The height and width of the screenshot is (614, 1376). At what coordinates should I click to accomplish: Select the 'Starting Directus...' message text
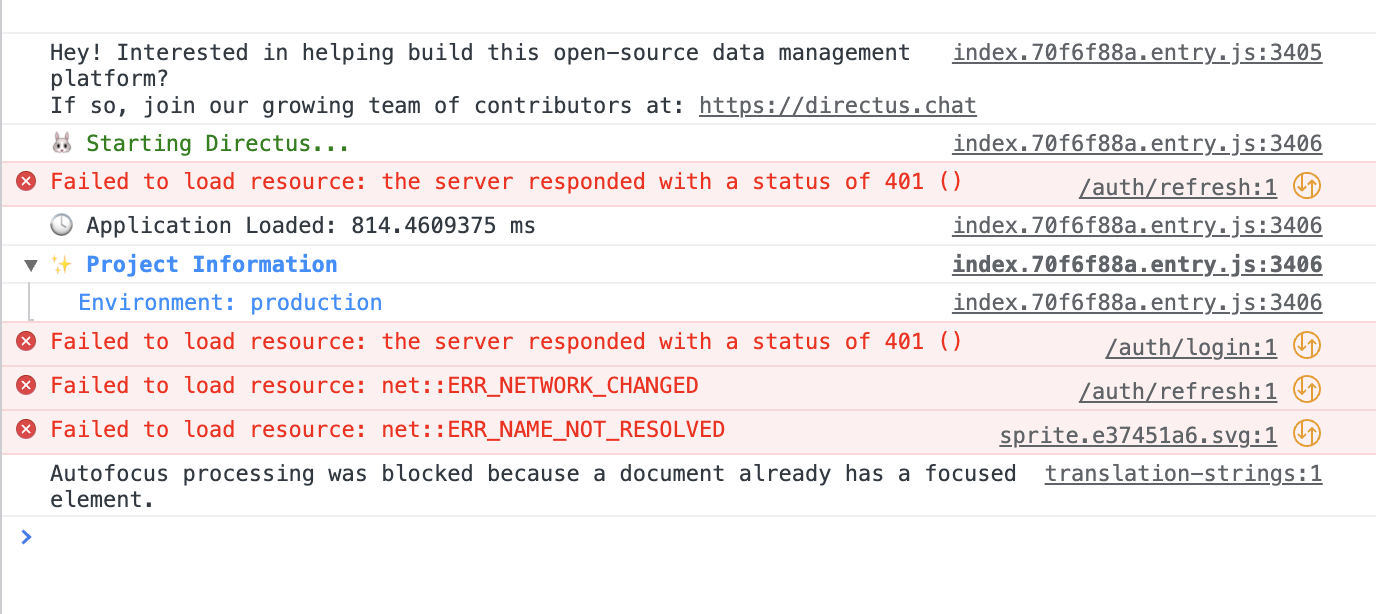tap(218, 144)
